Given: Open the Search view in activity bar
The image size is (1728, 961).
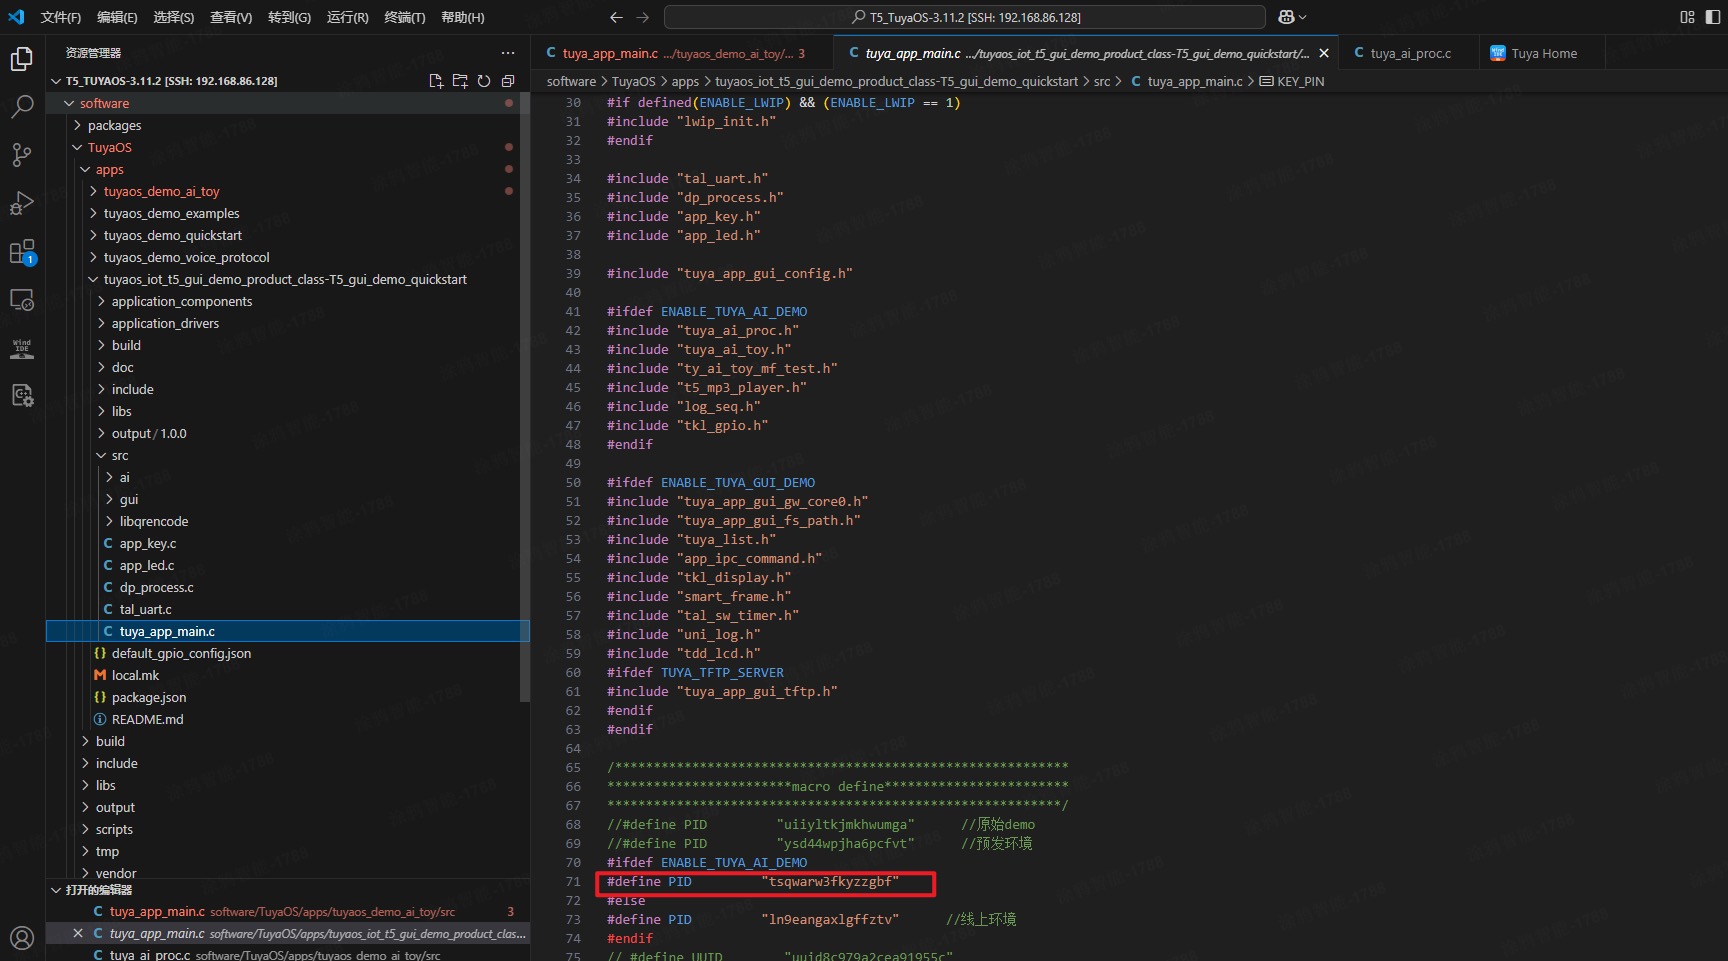Looking at the screenshot, I should pyautogui.click(x=22, y=106).
